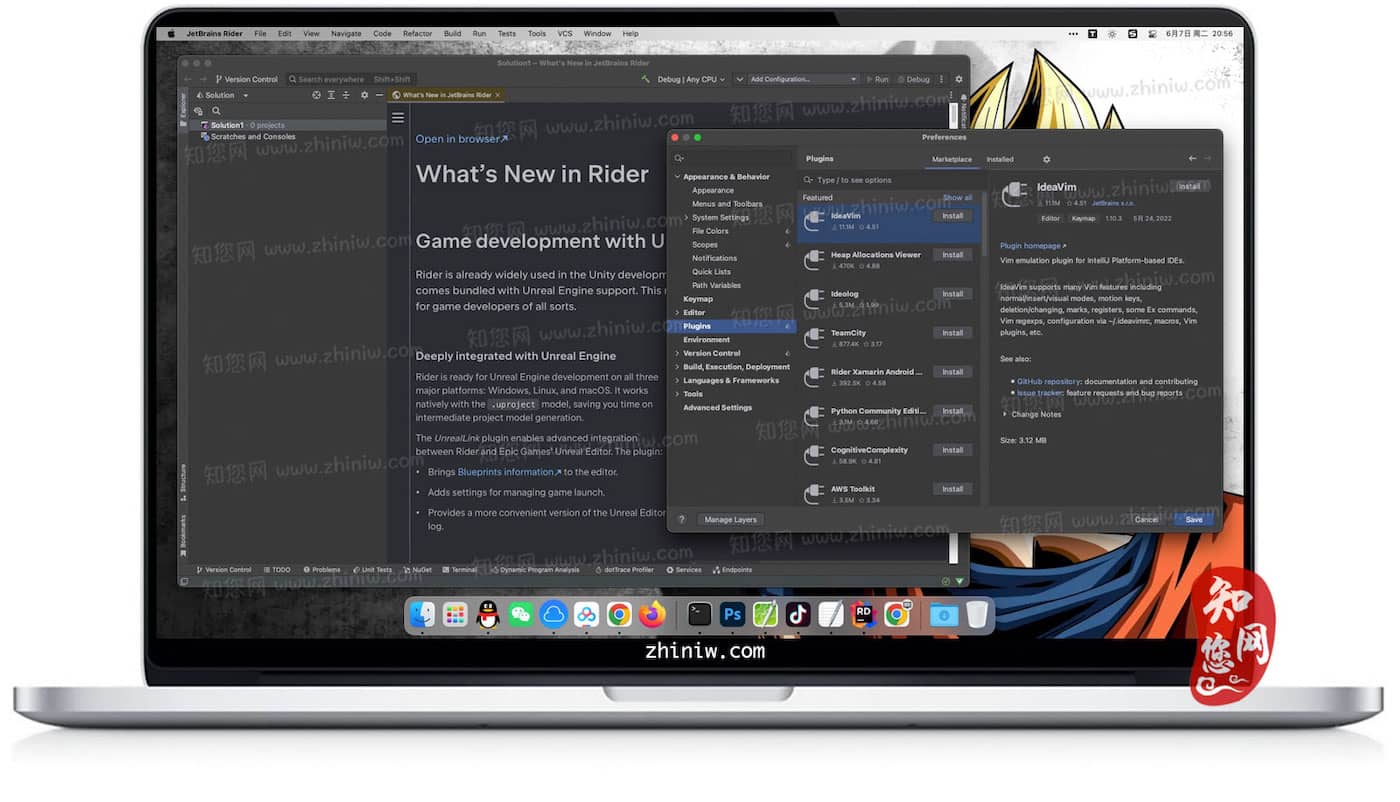Click help question mark in Preferences
The width and height of the screenshot is (1400, 802).
tap(682, 520)
